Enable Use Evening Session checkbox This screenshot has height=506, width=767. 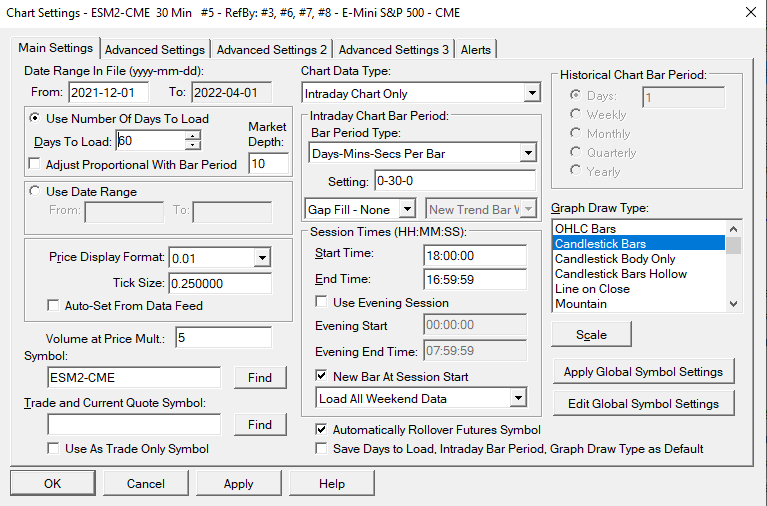(321, 302)
